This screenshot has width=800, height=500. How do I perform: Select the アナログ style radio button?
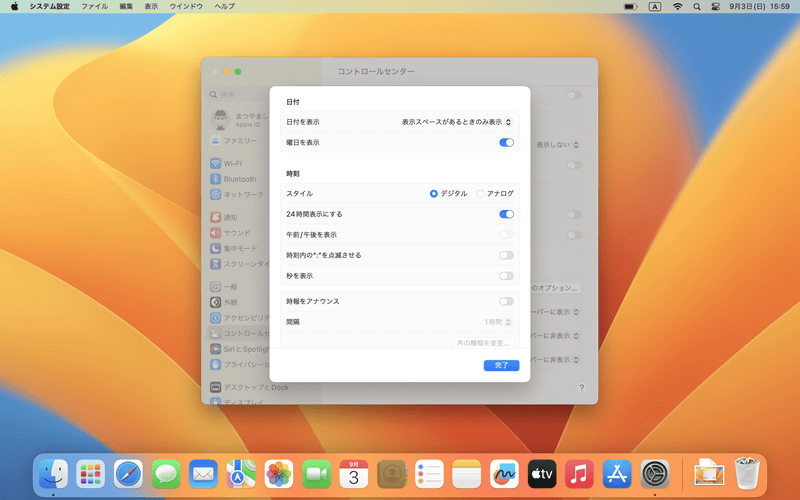[x=480, y=193]
